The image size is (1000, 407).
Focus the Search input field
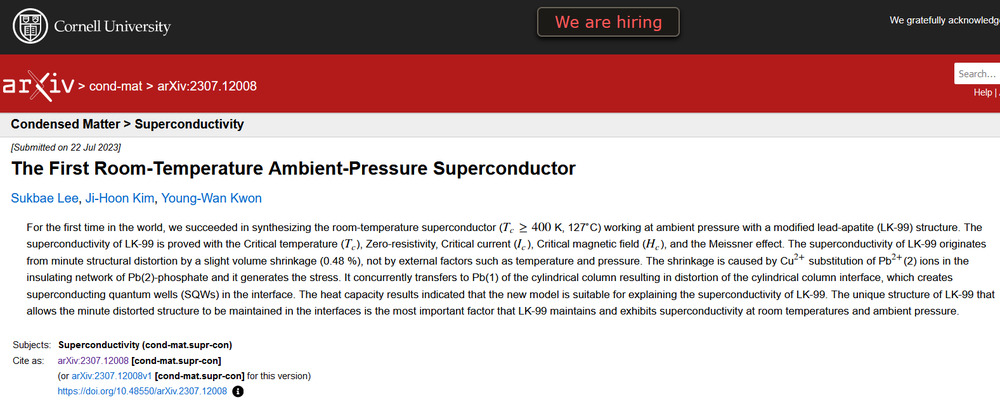point(977,73)
